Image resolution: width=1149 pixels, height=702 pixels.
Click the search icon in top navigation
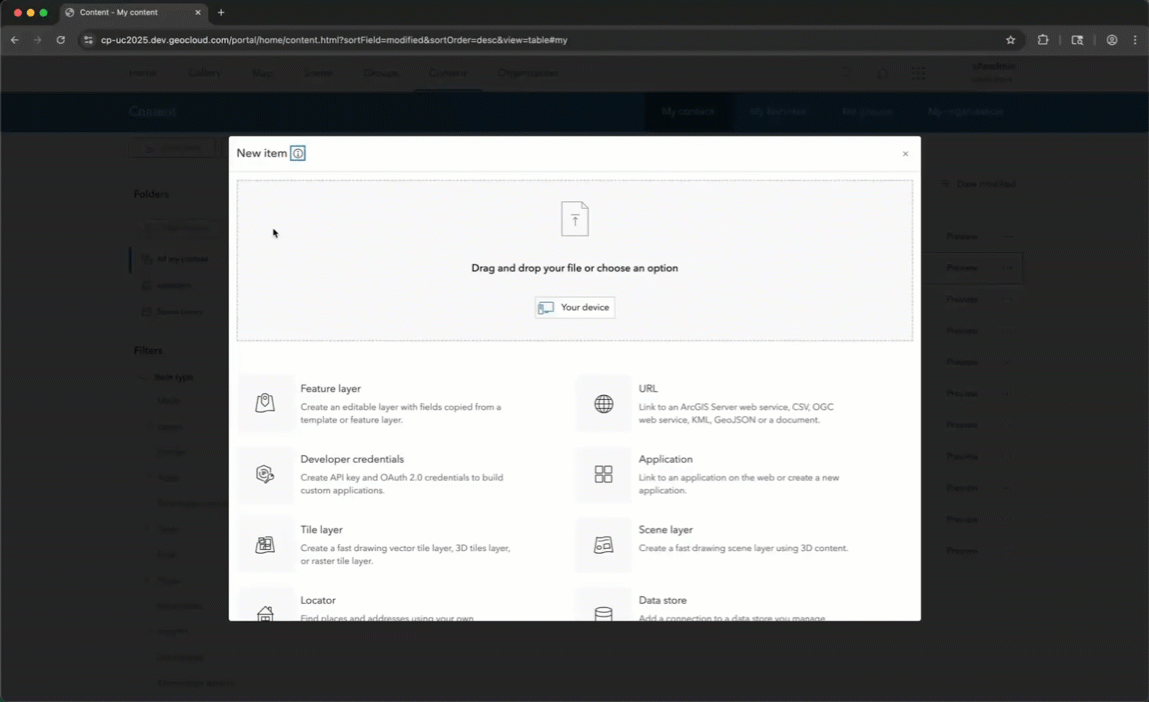tap(845, 73)
